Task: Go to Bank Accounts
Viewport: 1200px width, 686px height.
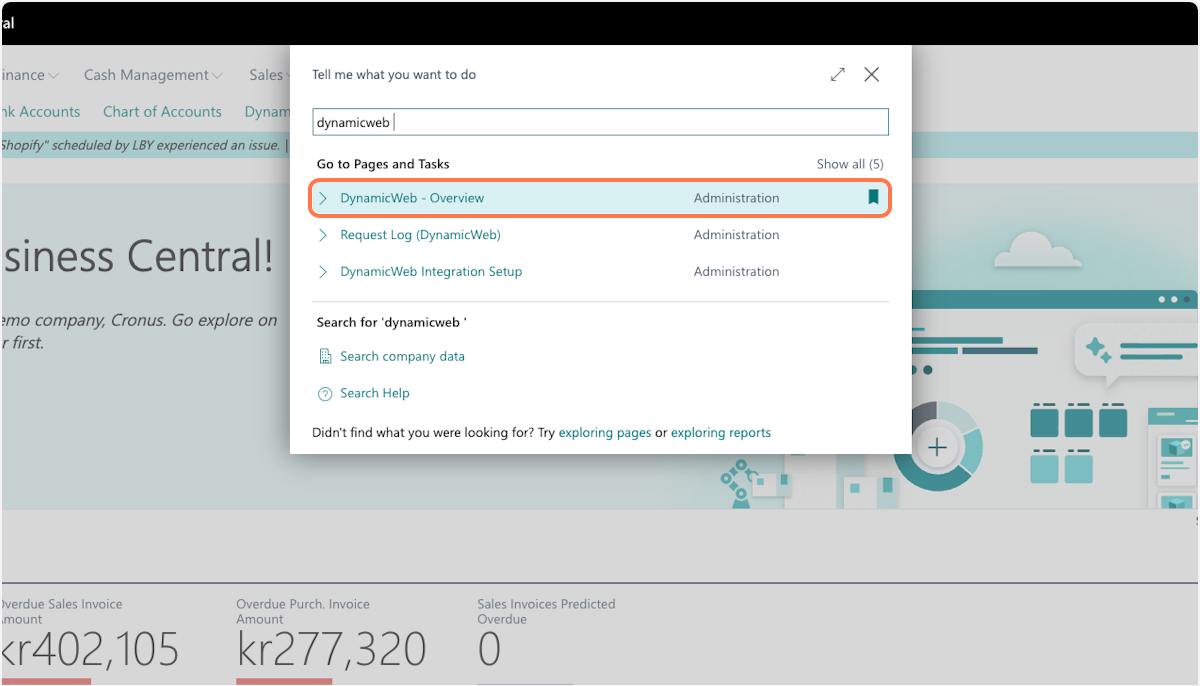Action: 42,112
